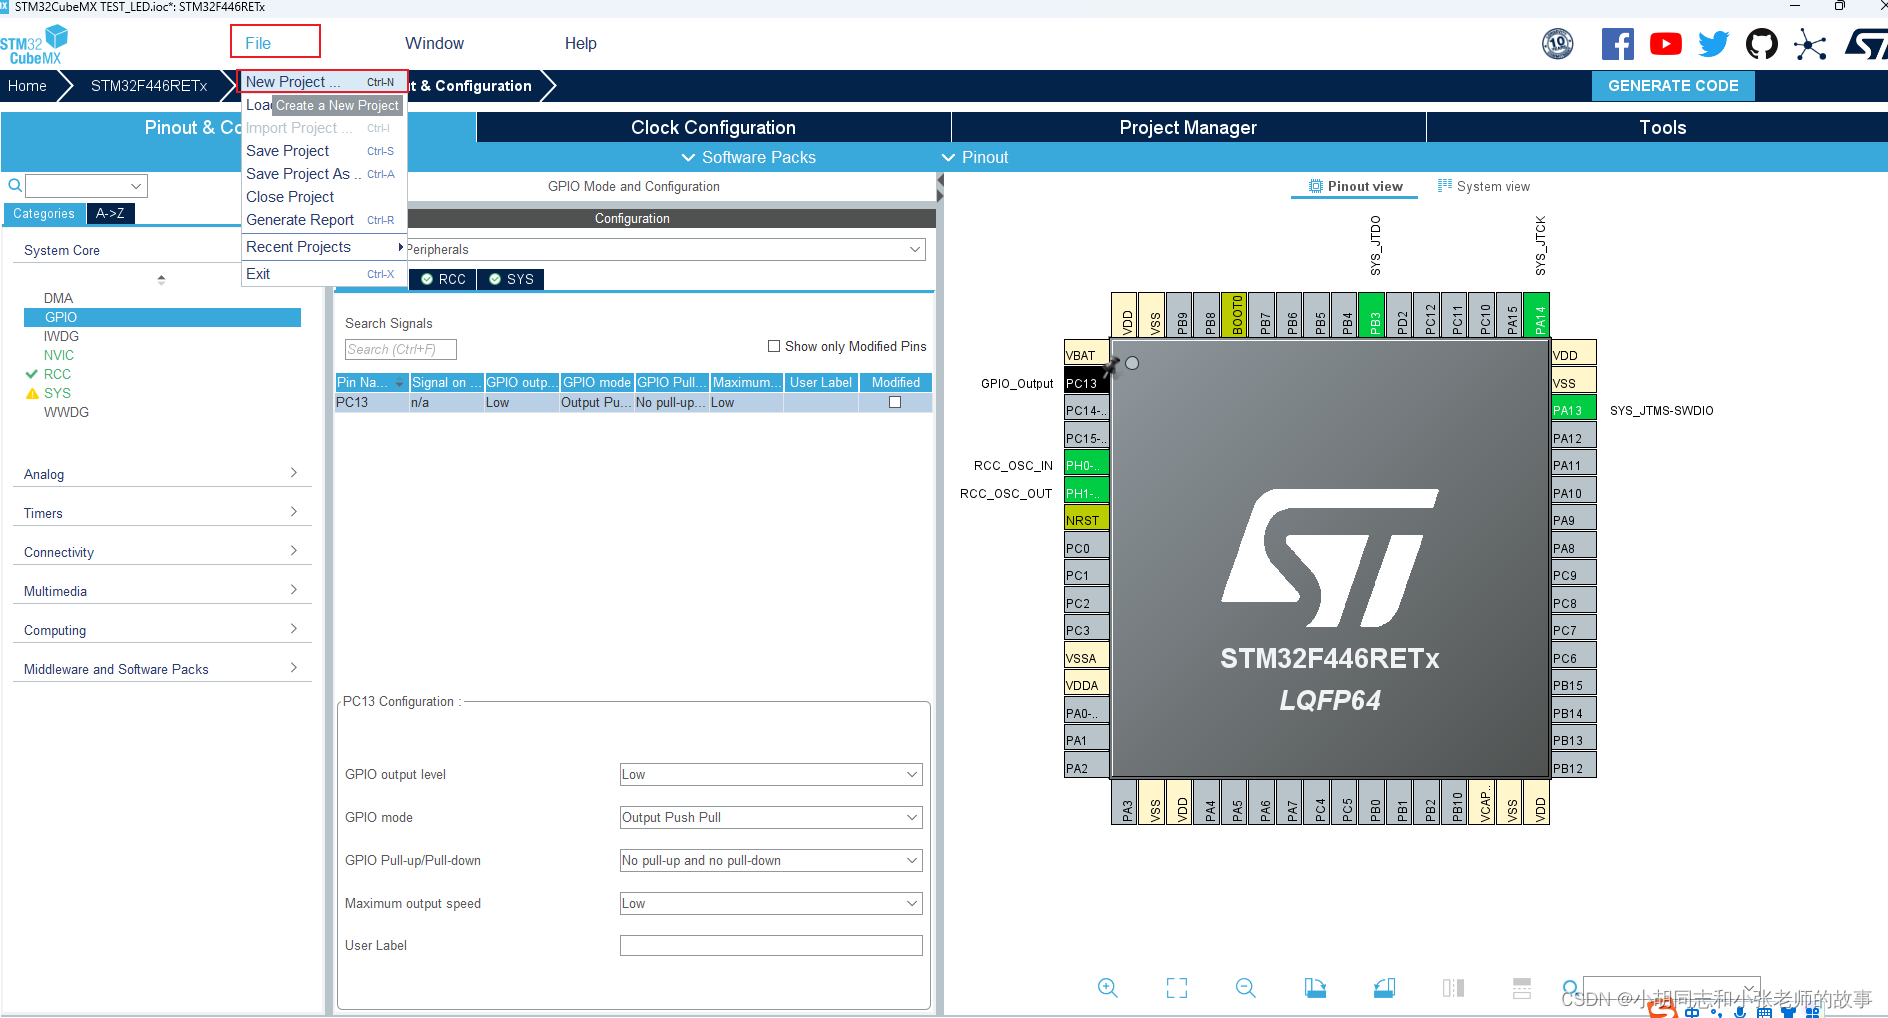The width and height of the screenshot is (1888, 1018).
Task: Open the ST YouTube channel icon
Action: pyautogui.click(x=1666, y=44)
